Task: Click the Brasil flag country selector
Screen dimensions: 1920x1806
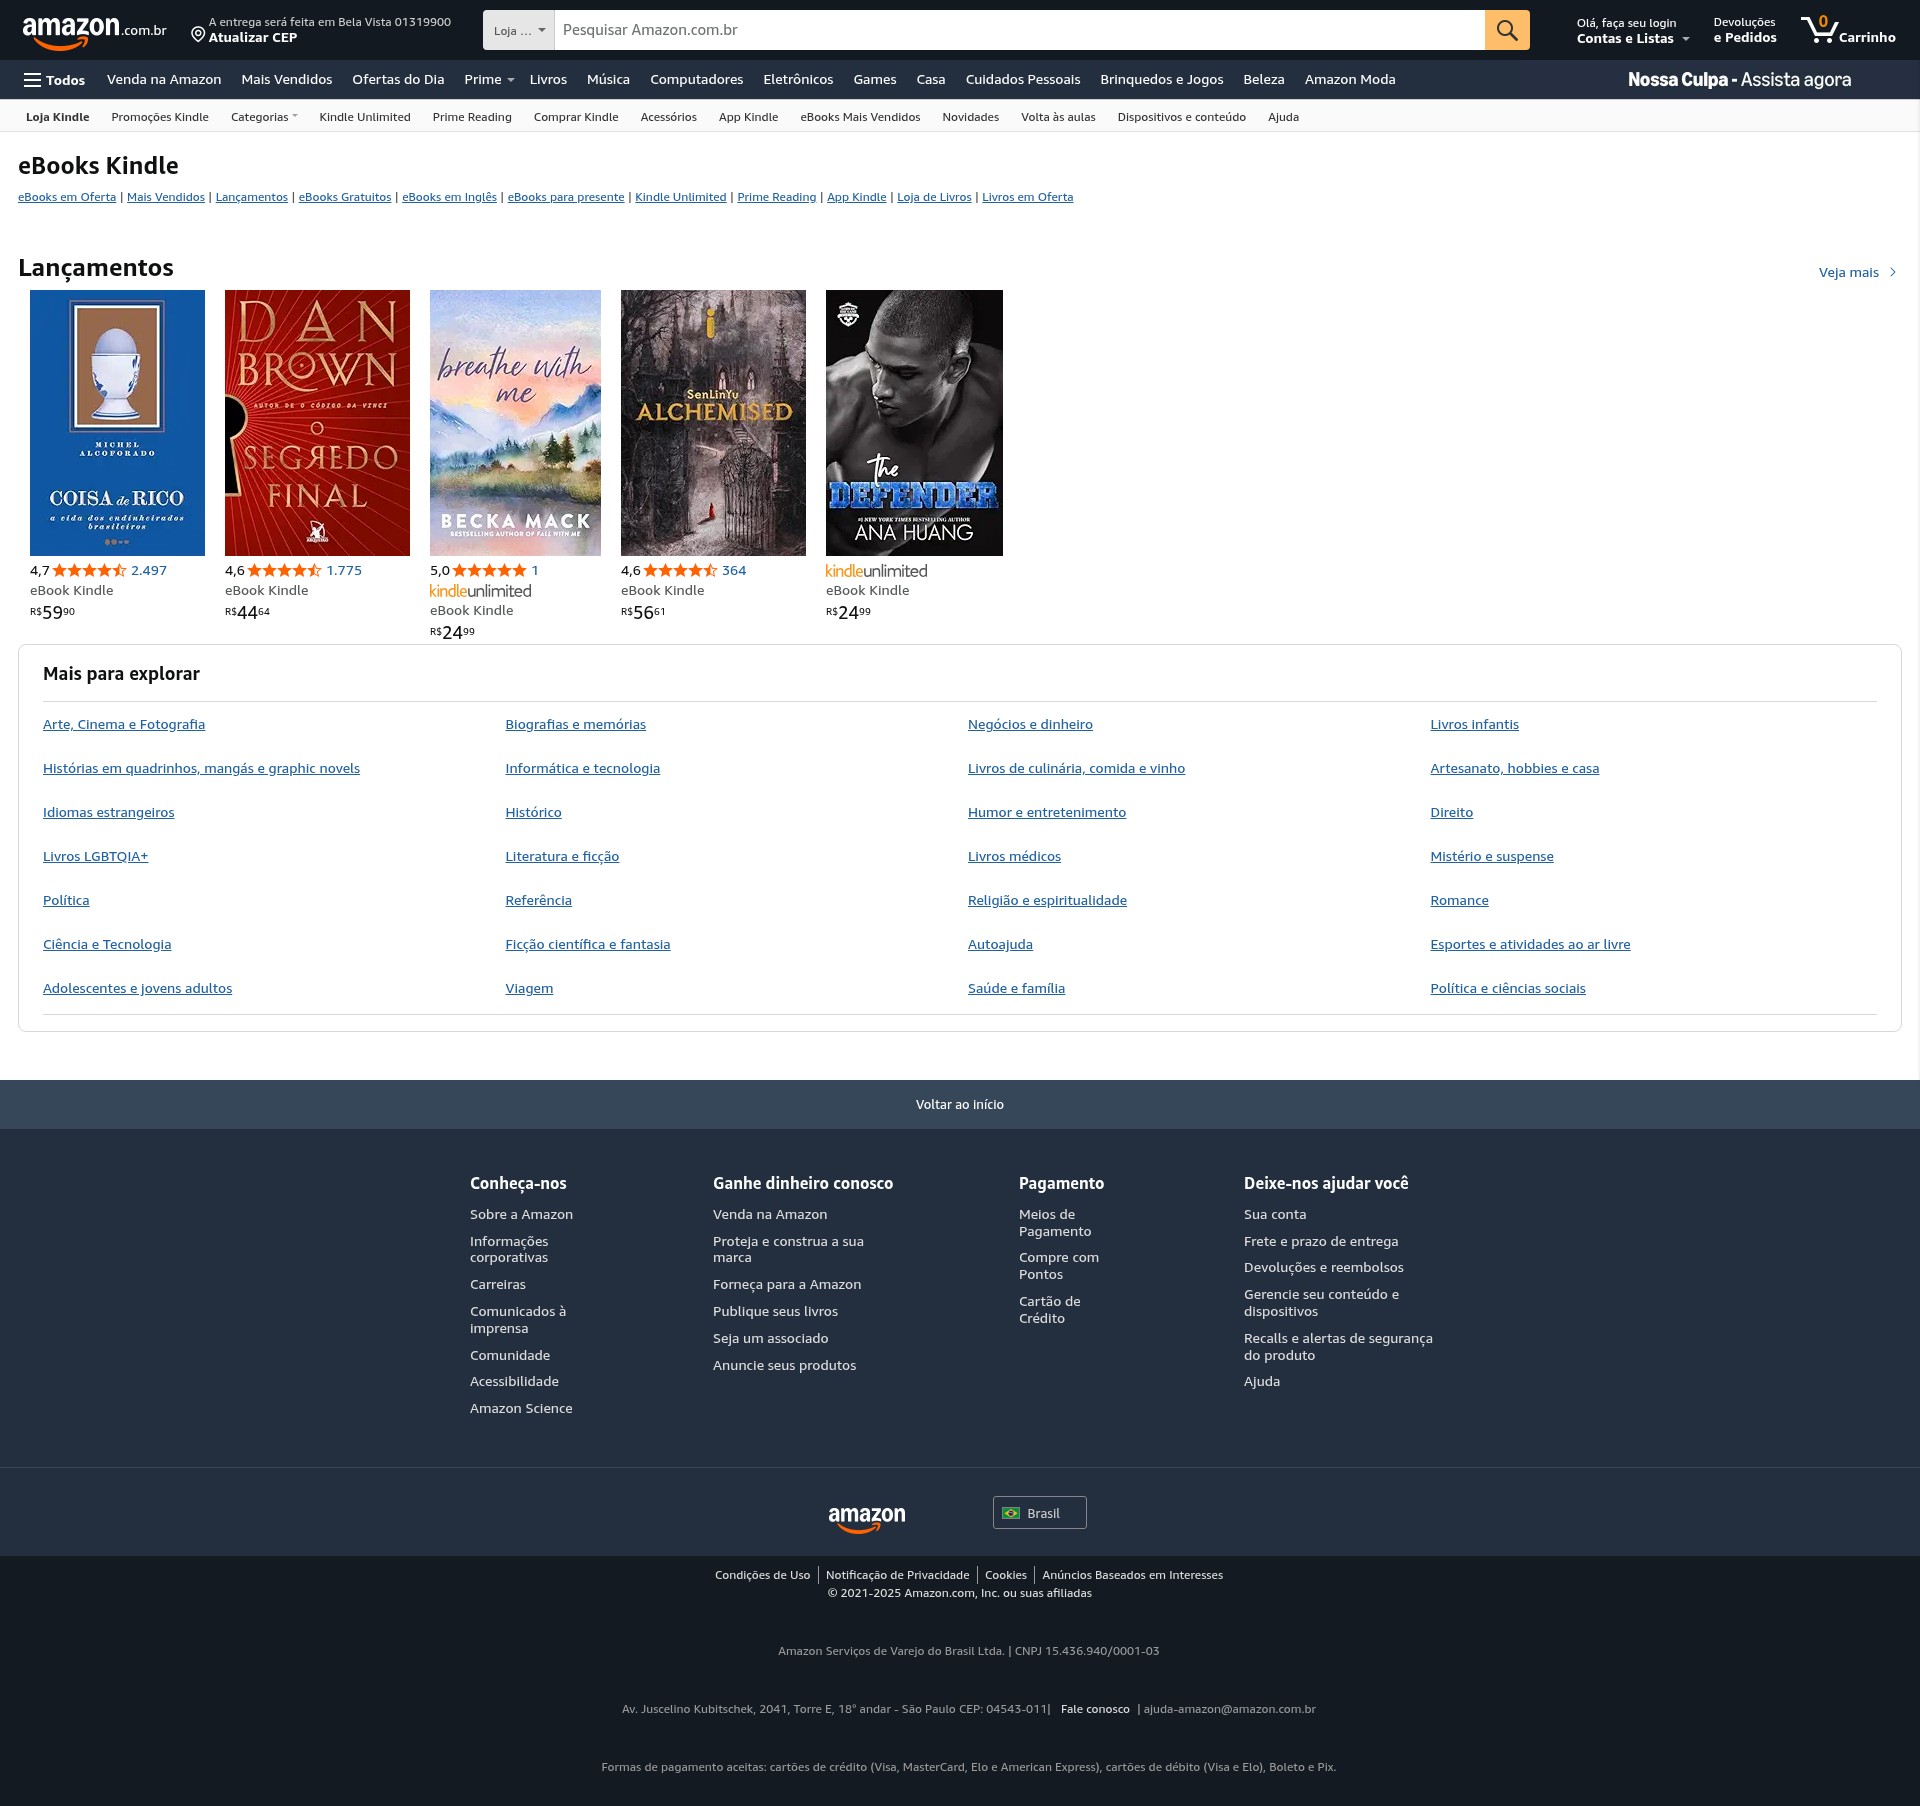Action: [1039, 1513]
